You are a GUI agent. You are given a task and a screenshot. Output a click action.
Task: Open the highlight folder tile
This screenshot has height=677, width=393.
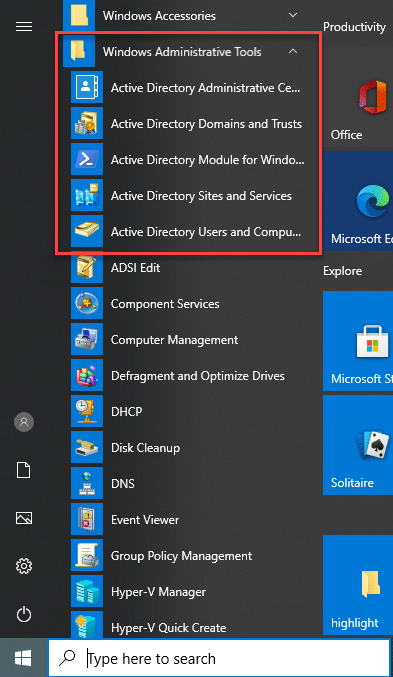358,585
